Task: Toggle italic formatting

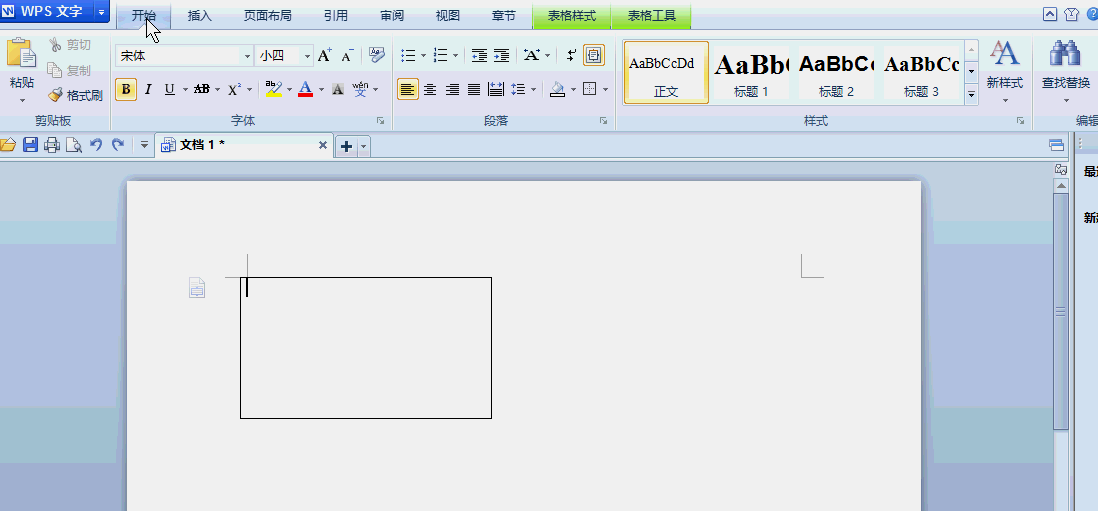Action: (148, 90)
